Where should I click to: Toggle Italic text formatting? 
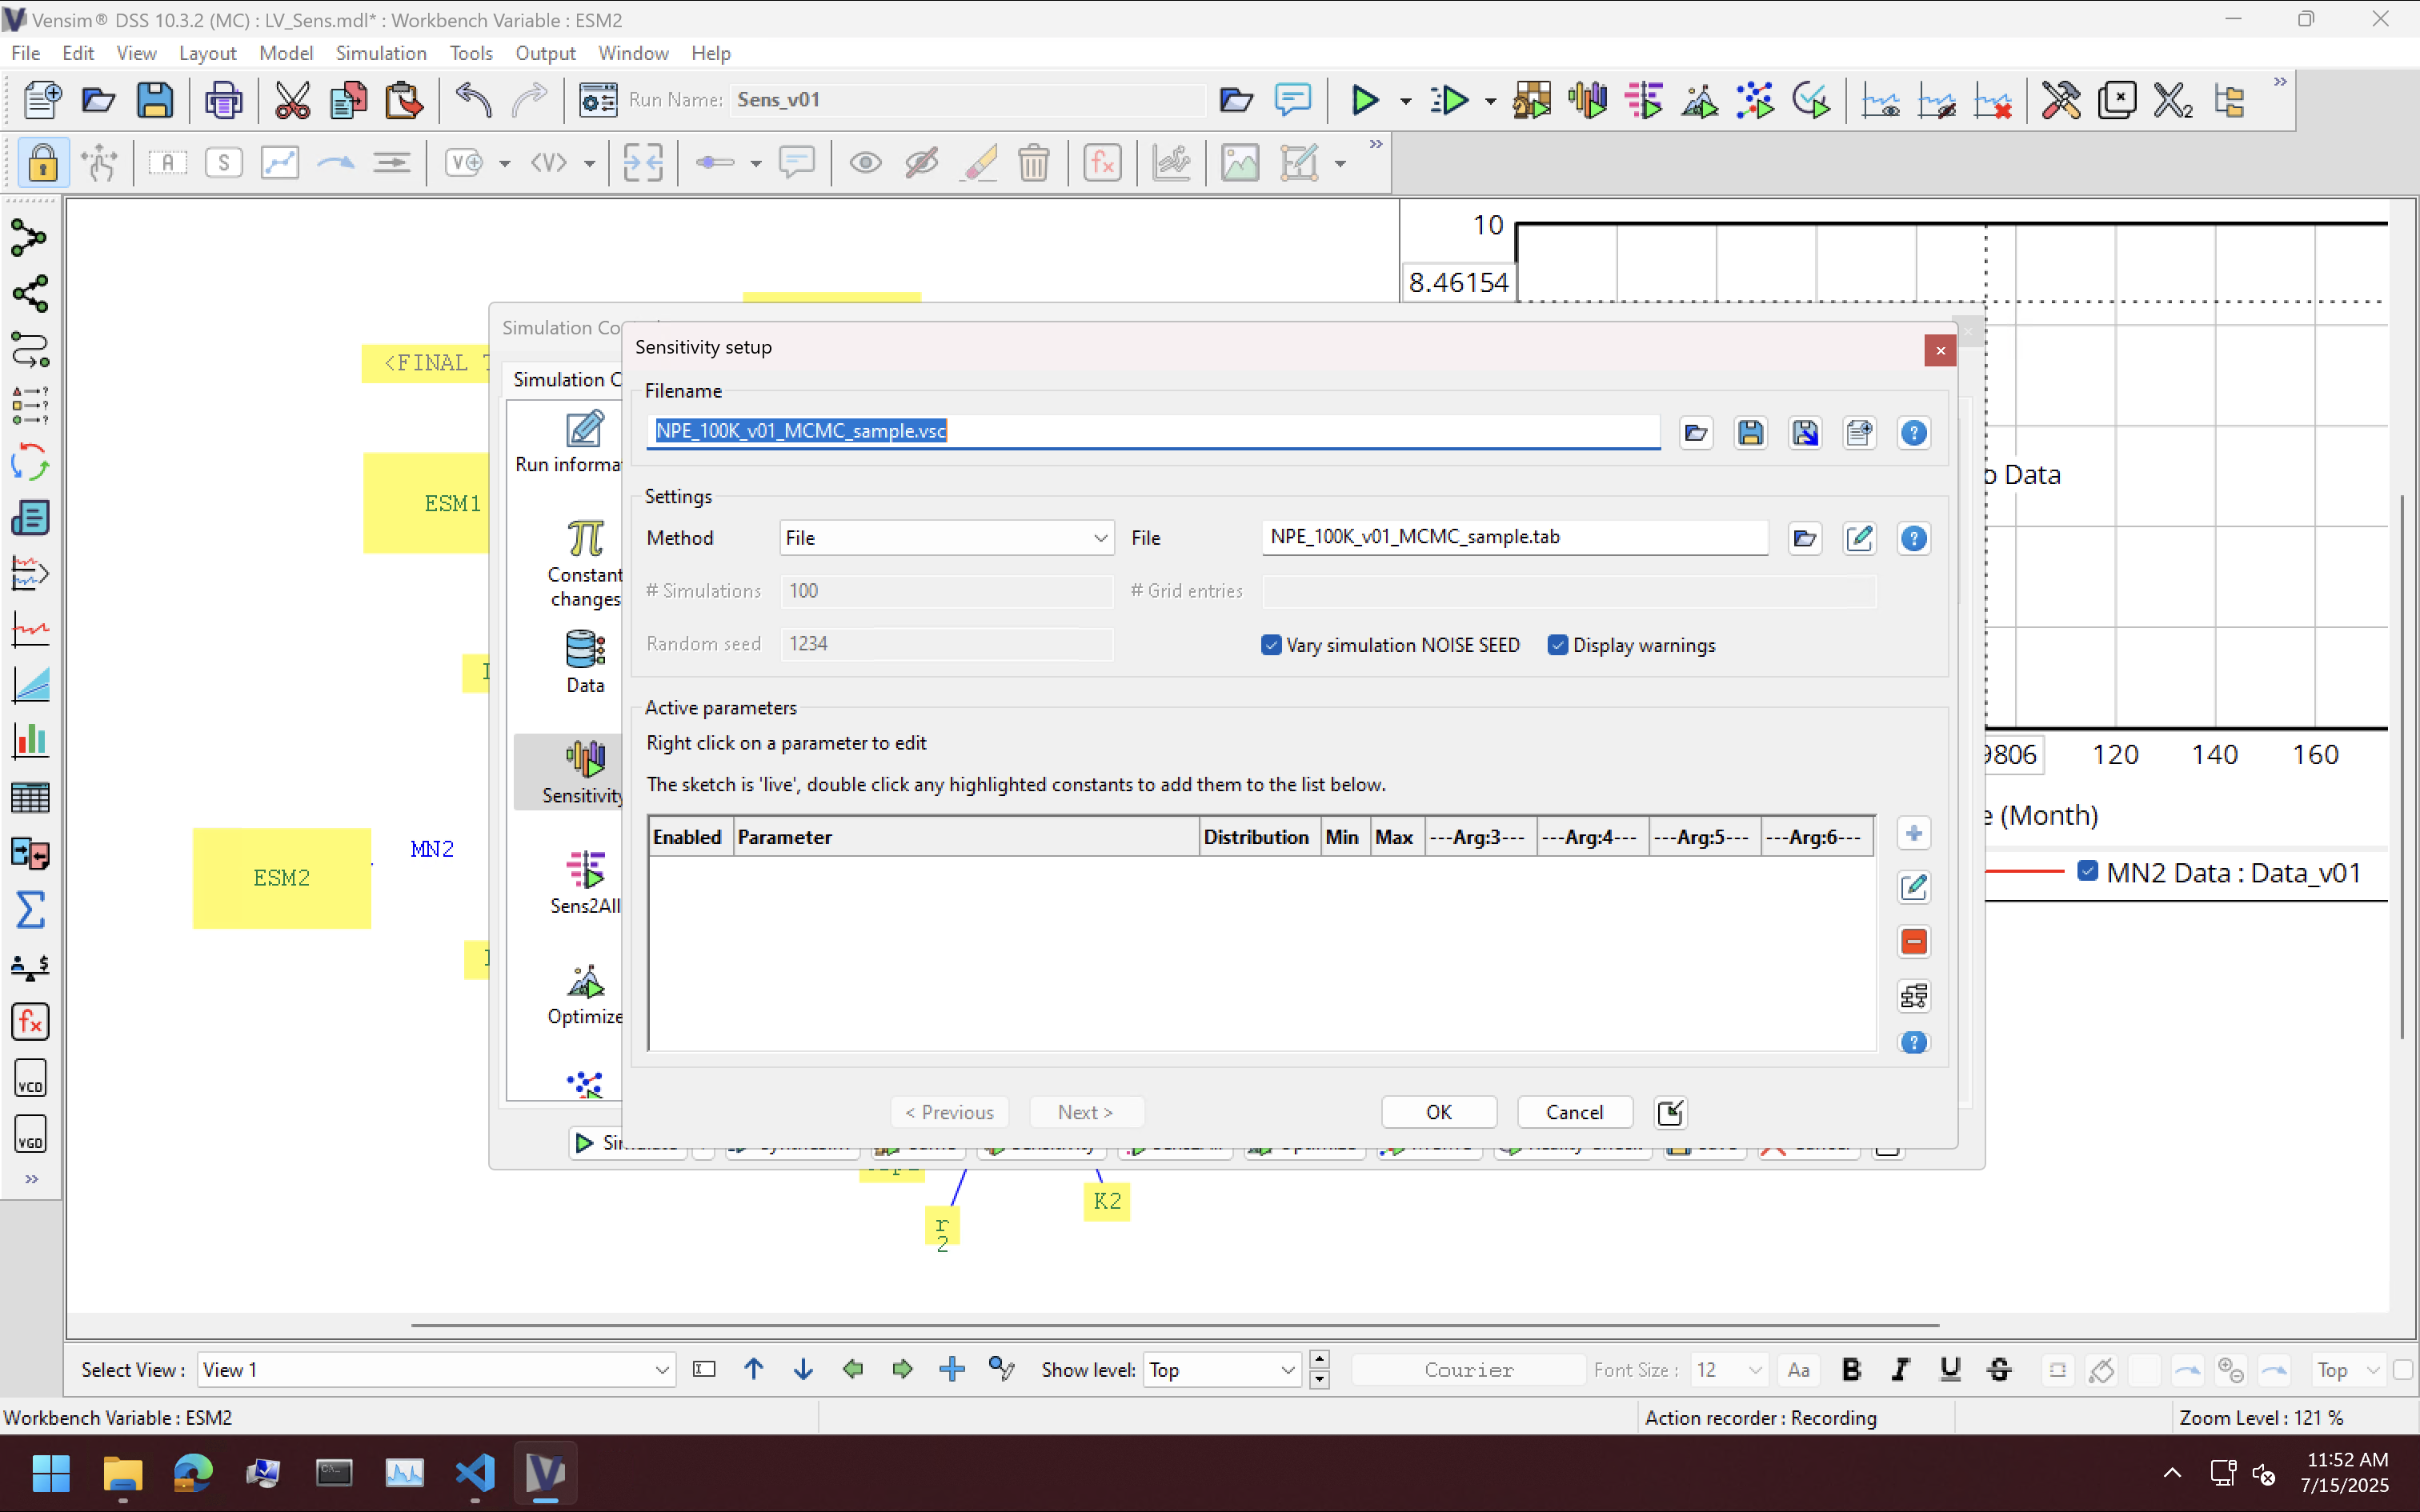pyautogui.click(x=1900, y=1370)
